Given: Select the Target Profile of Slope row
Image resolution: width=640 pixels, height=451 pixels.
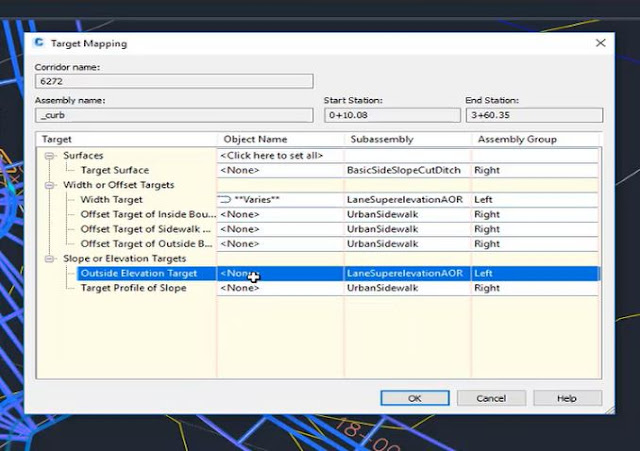Looking at the screenshot, I should click(133, 288).
